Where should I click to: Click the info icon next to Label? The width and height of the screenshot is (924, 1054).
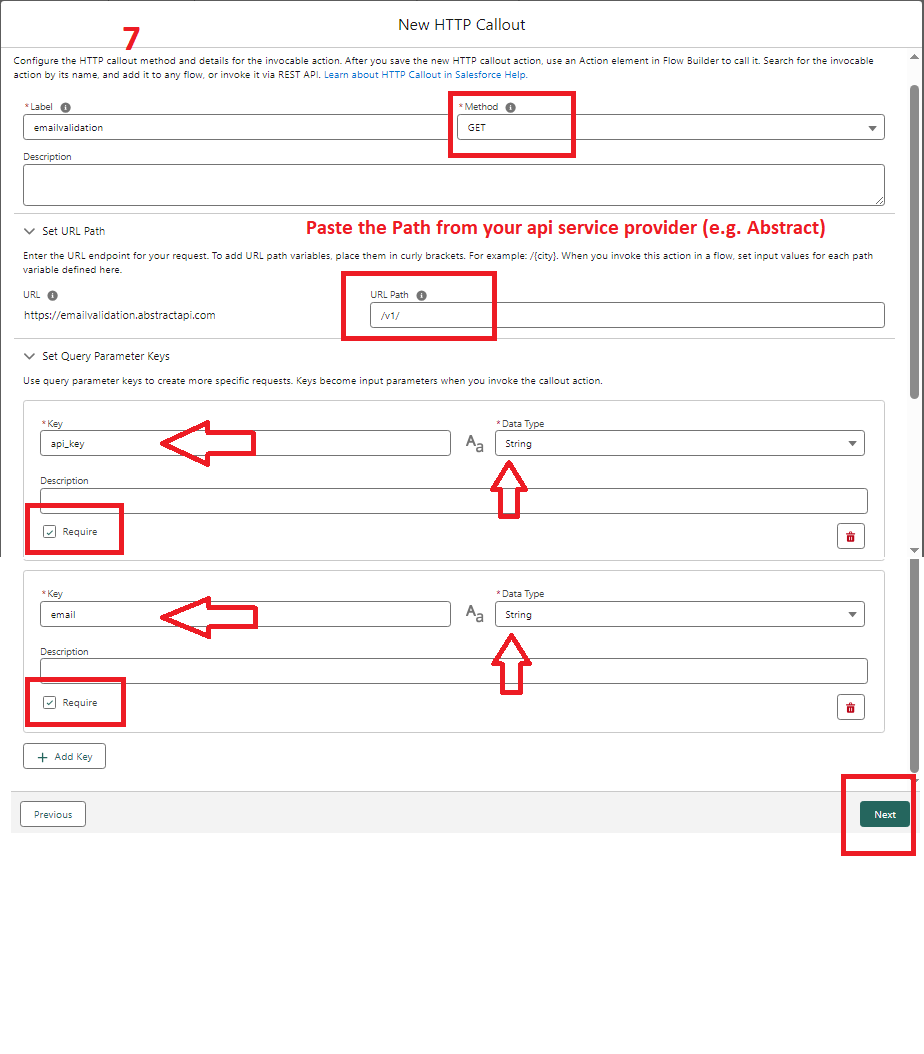pos(66,107)
